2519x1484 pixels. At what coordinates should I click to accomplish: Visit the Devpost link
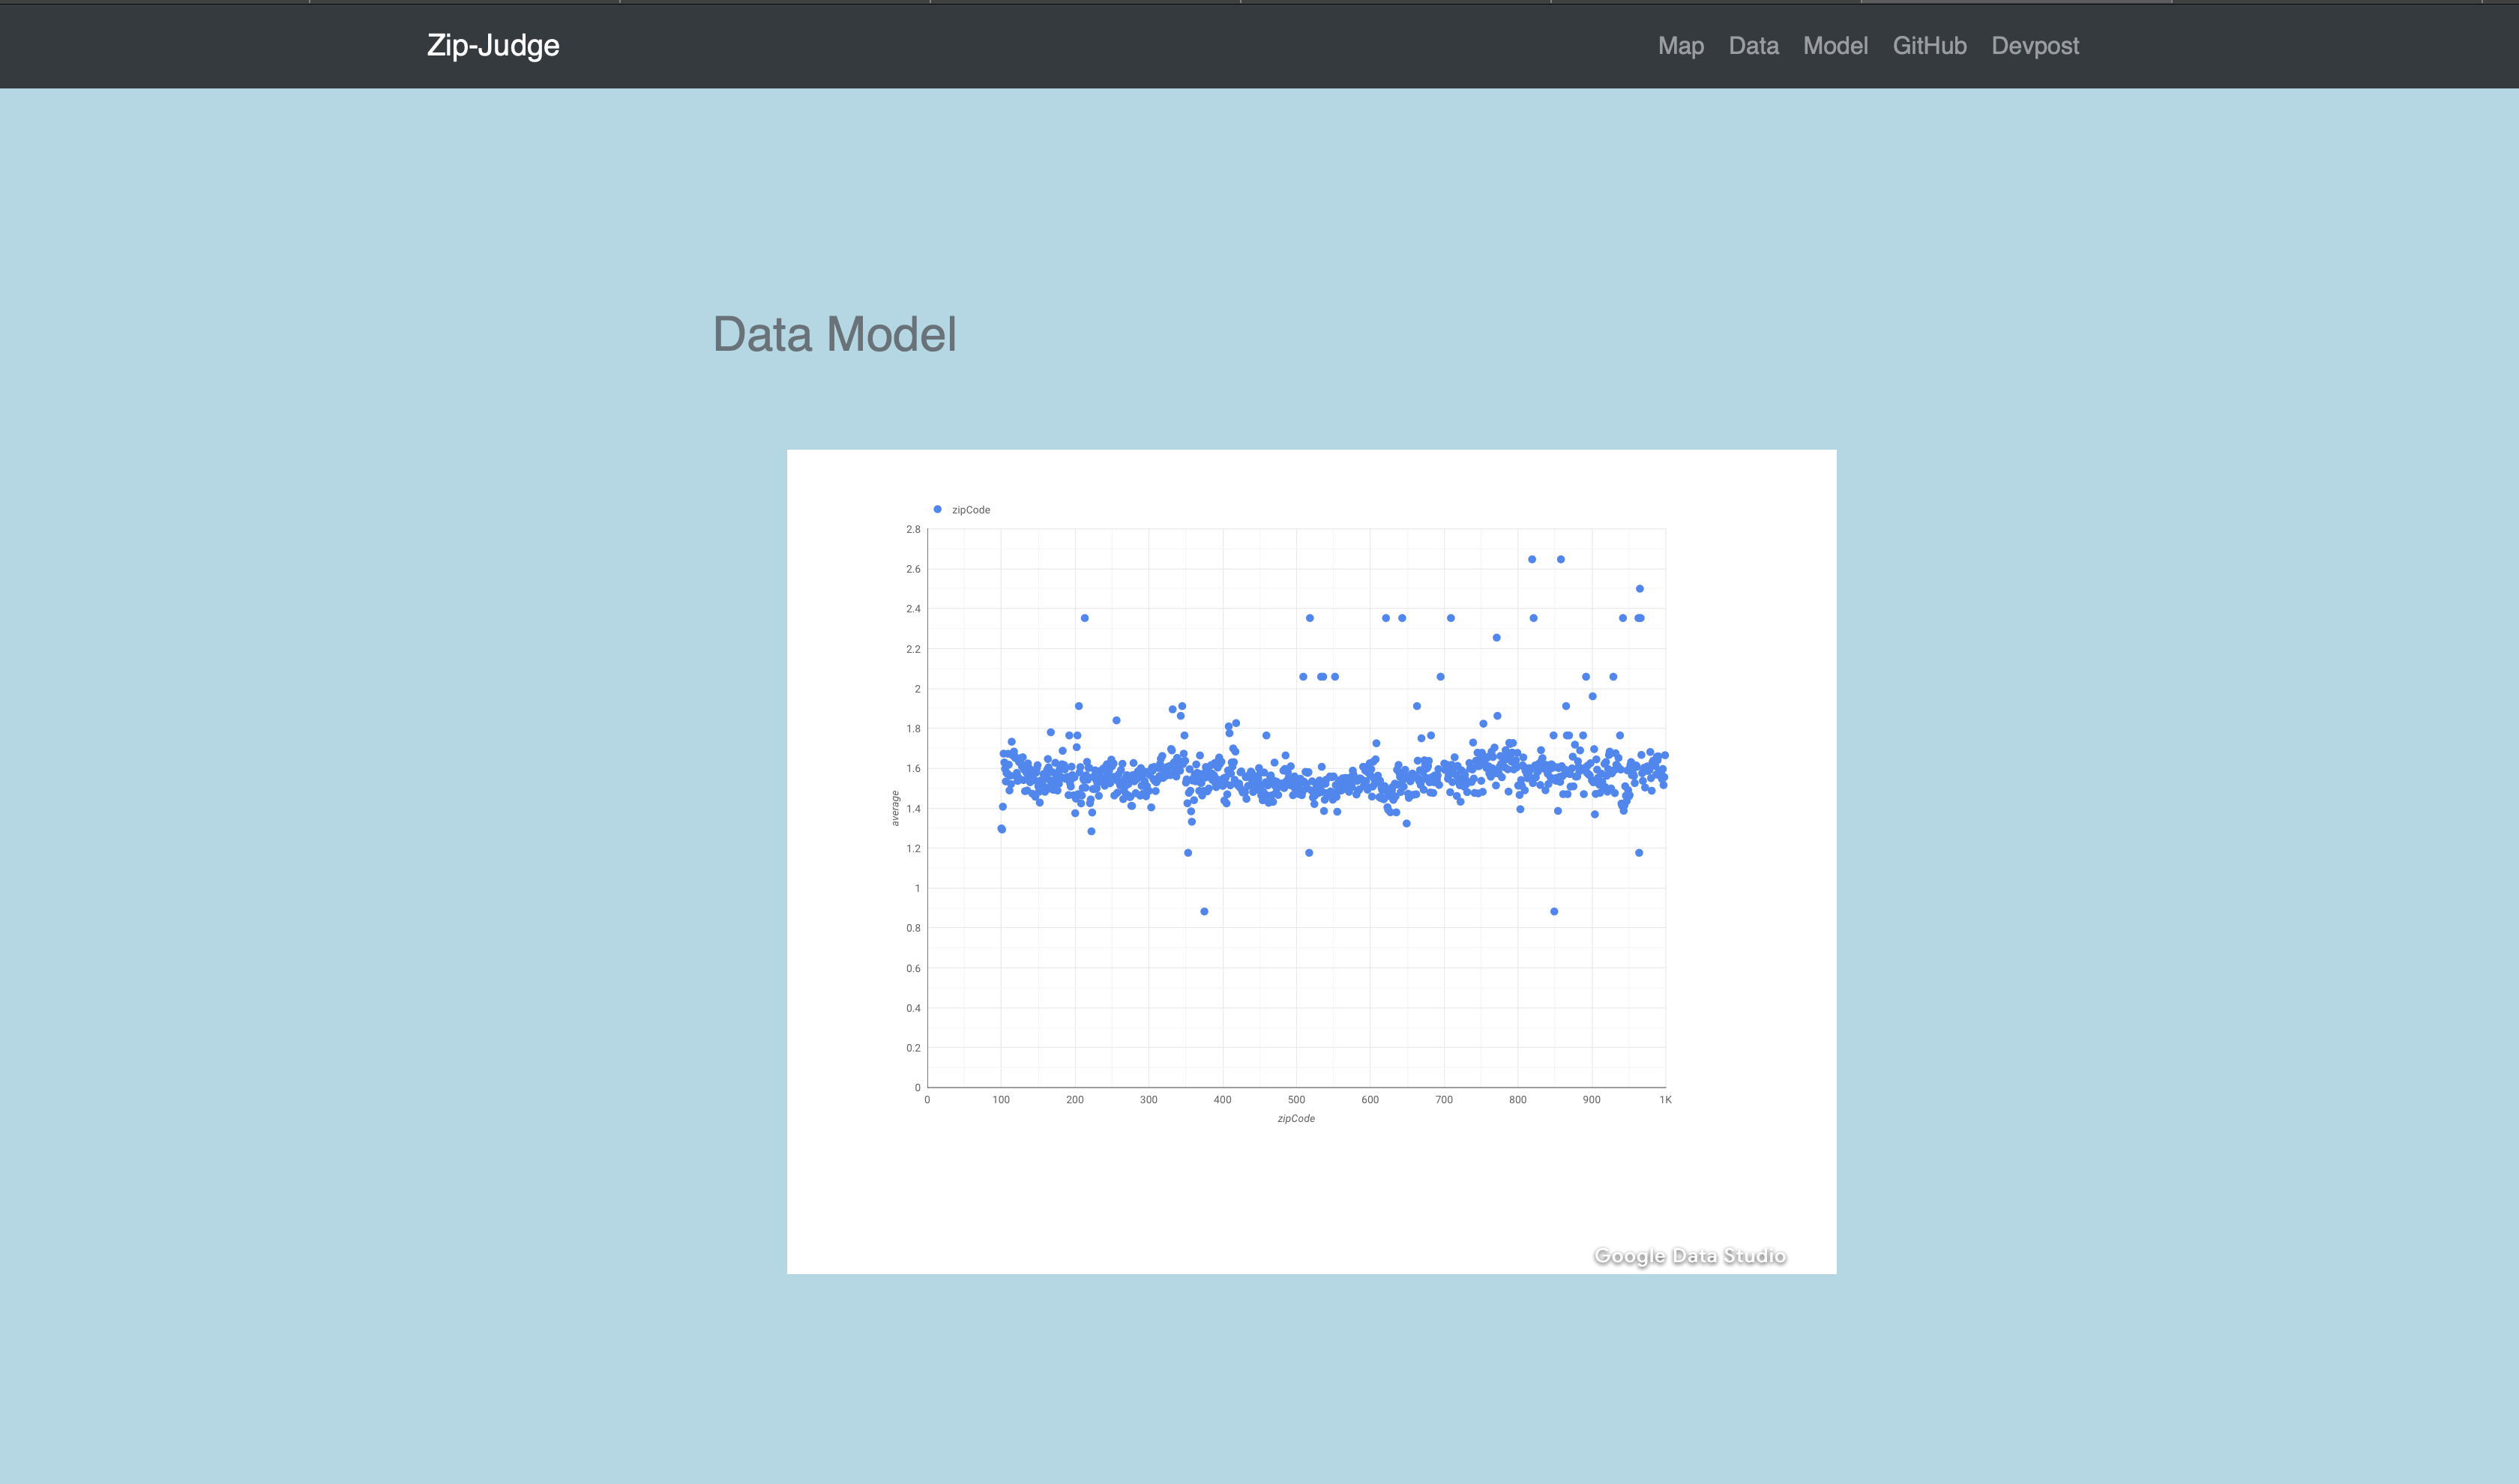(x=2034, y=46)
